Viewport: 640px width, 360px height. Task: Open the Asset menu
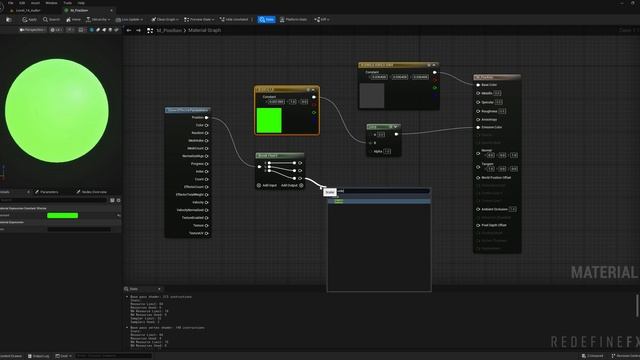[36, 3]
